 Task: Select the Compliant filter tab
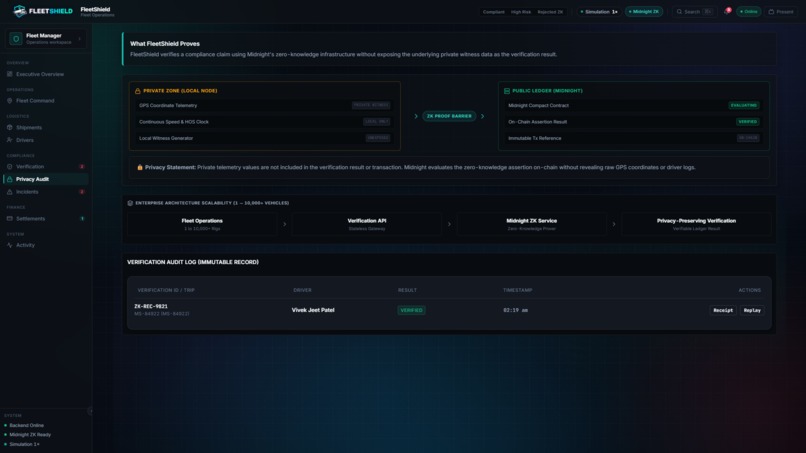pos(493,12)
